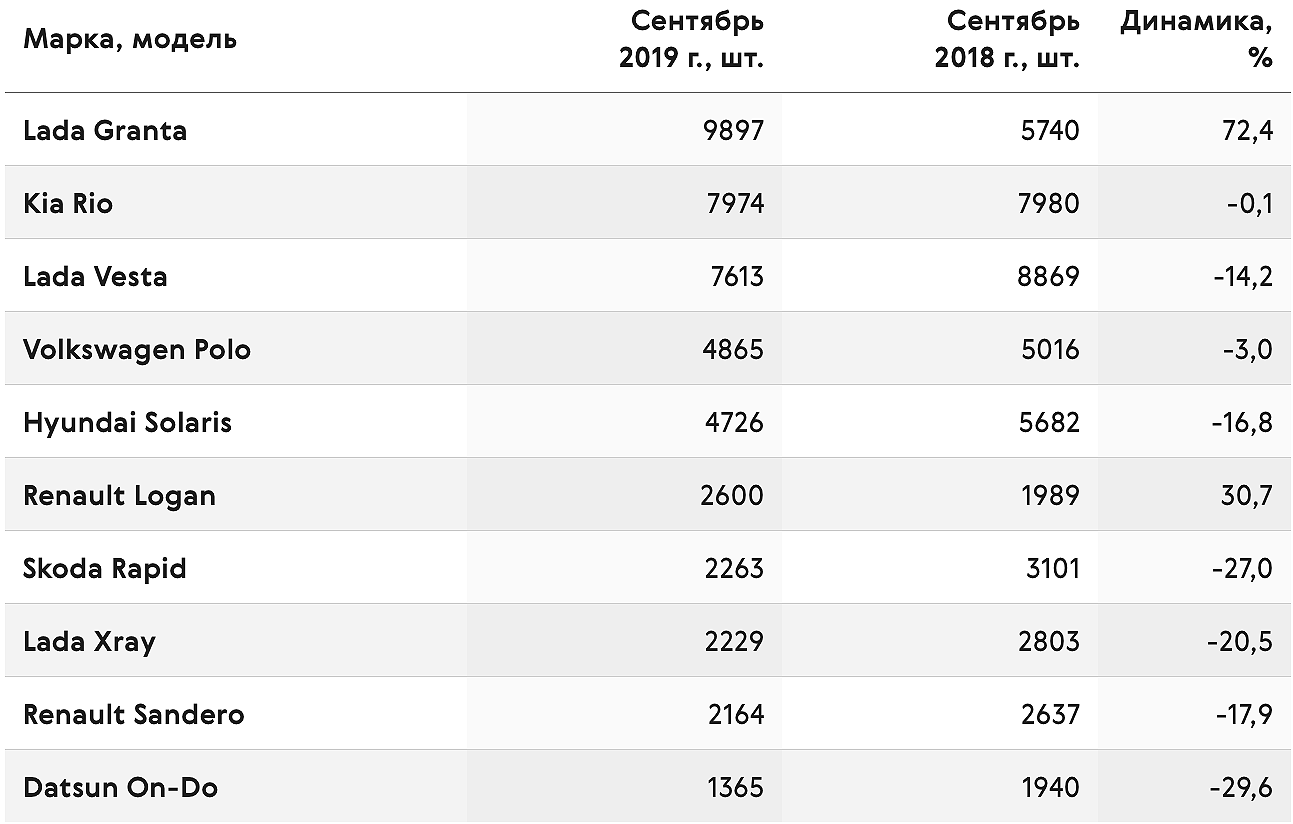
Task: Click the Марка, модель column header
Action: [130, 40]
